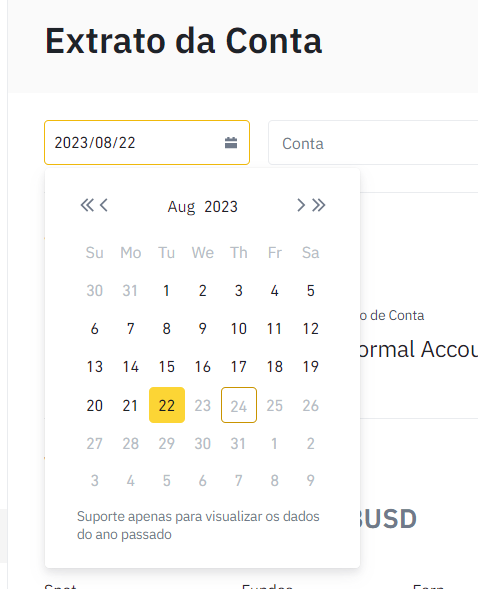Viewport: 478px width, 589px height.
Task: Select July 31 in previous month
Action: point(131,291)
